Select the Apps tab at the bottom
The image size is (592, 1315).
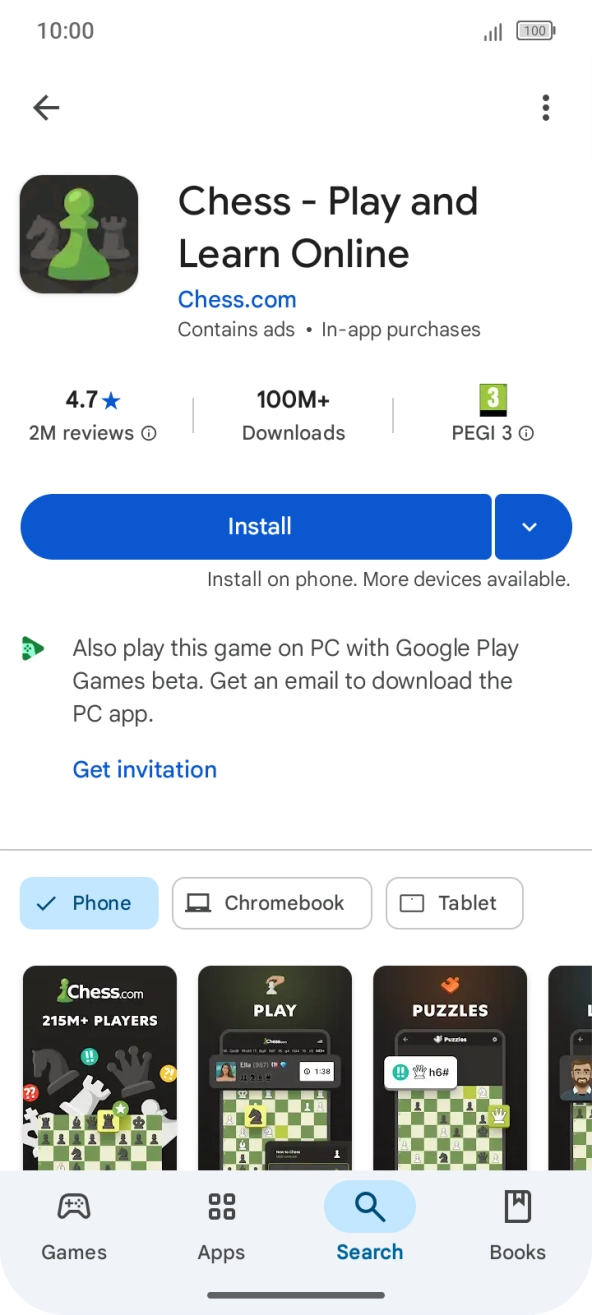(222, 1227)
